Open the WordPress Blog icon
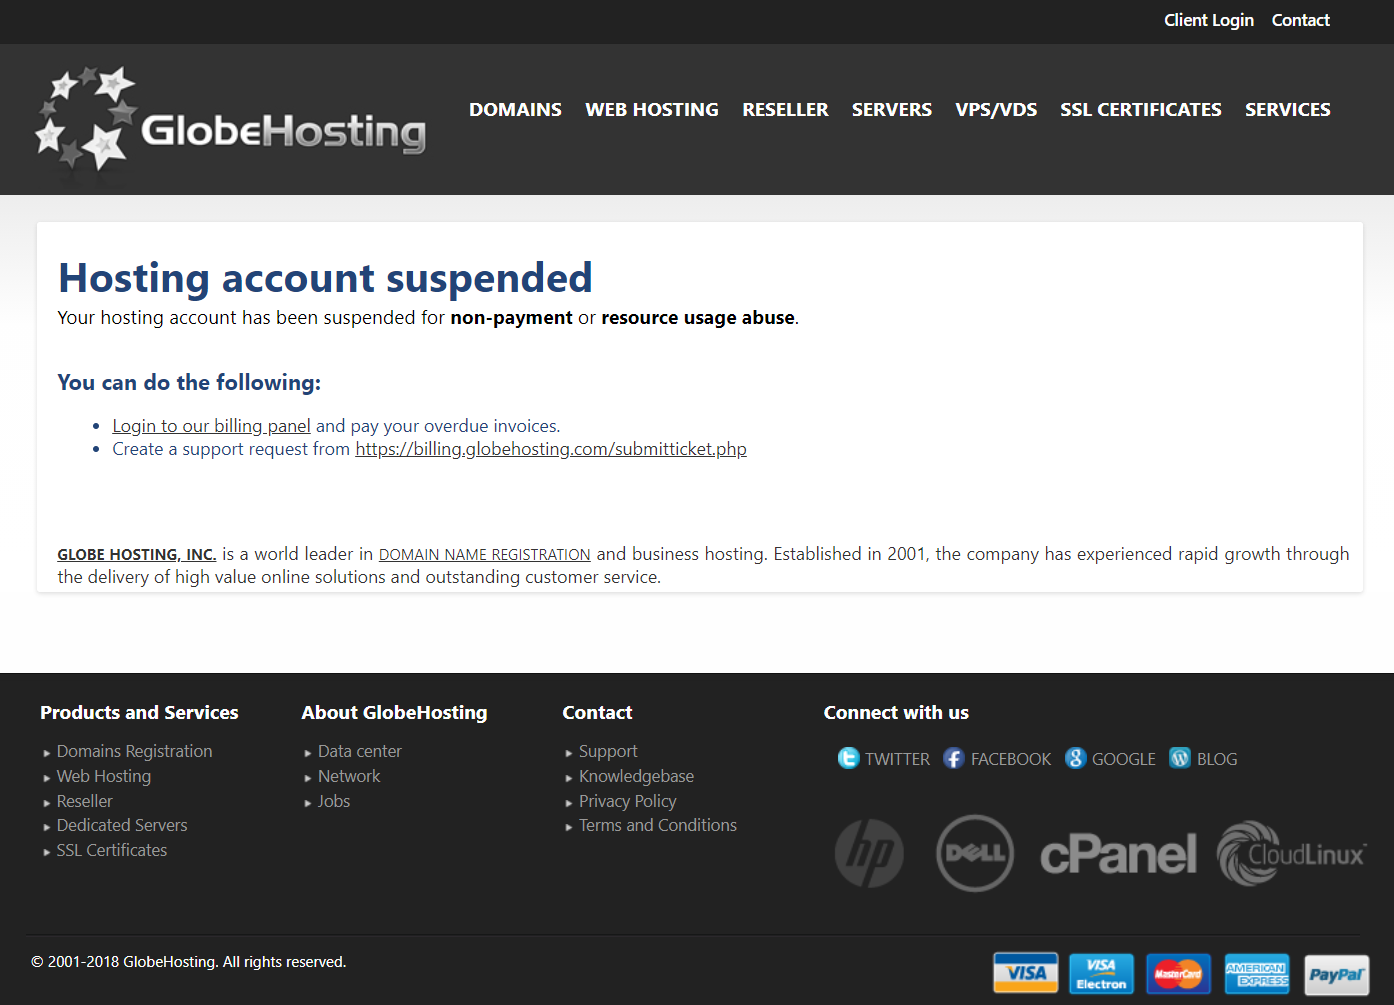This screenshot has width=1394, height=1005. tap(1180, 758)
